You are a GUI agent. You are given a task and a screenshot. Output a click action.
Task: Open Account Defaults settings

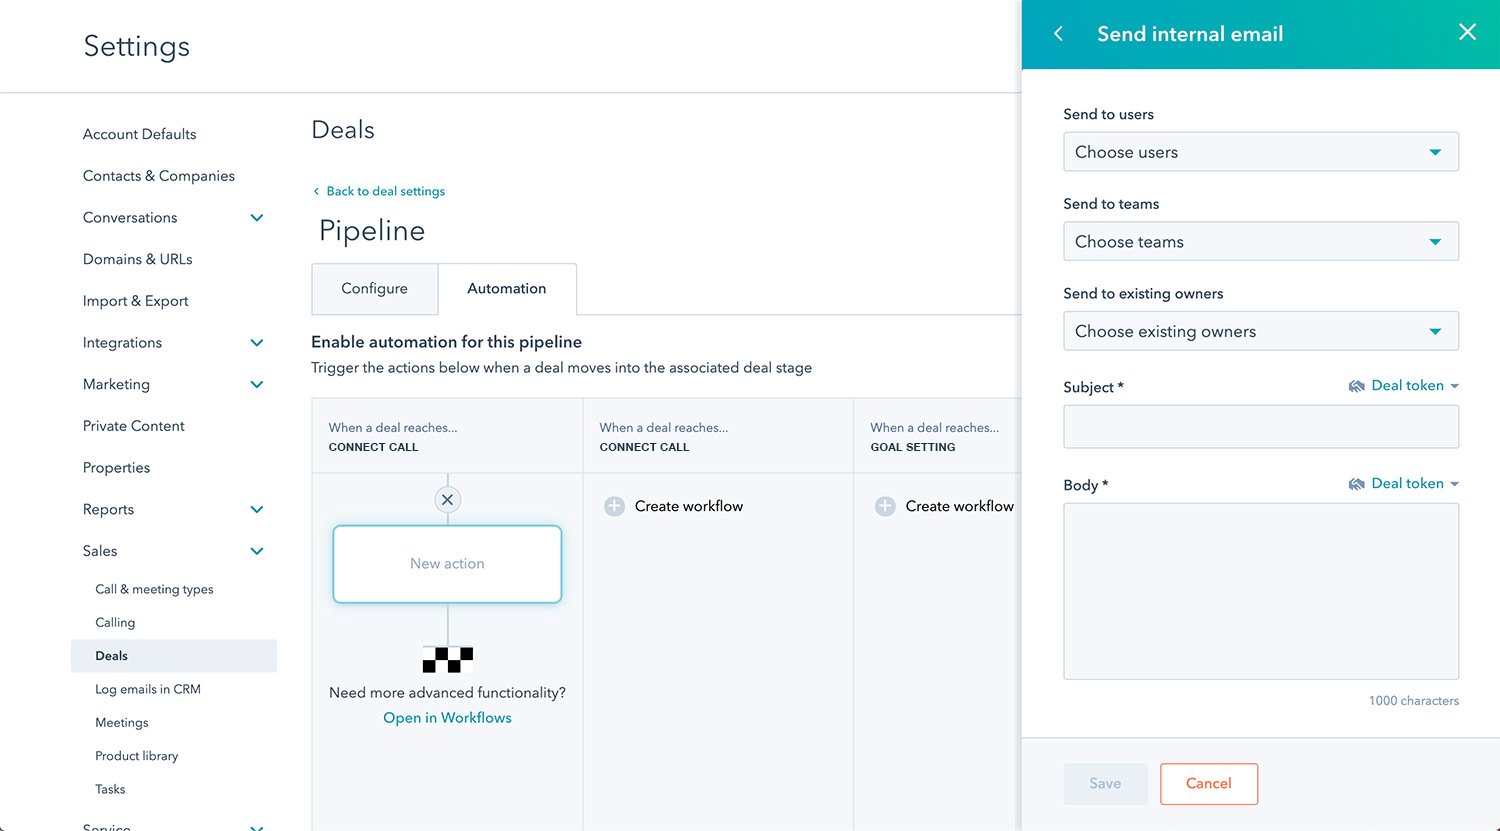pyautogui.click(x=139, y=134)
